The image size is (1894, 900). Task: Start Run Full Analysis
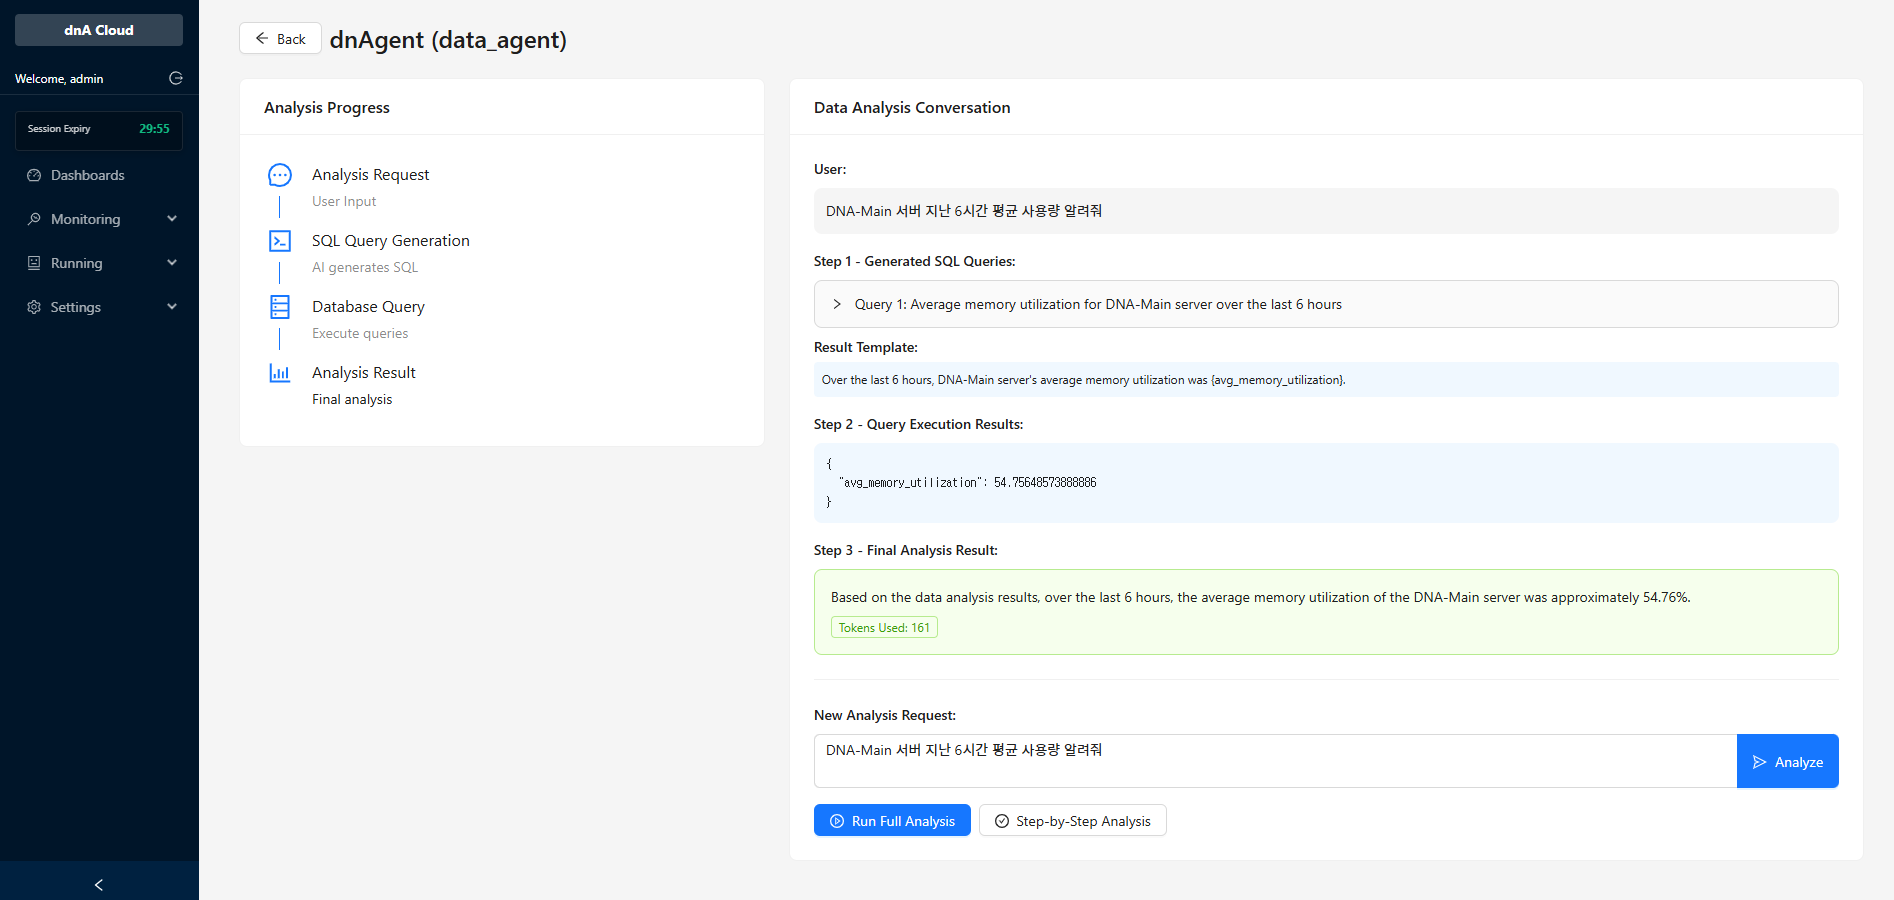(892, 821)
